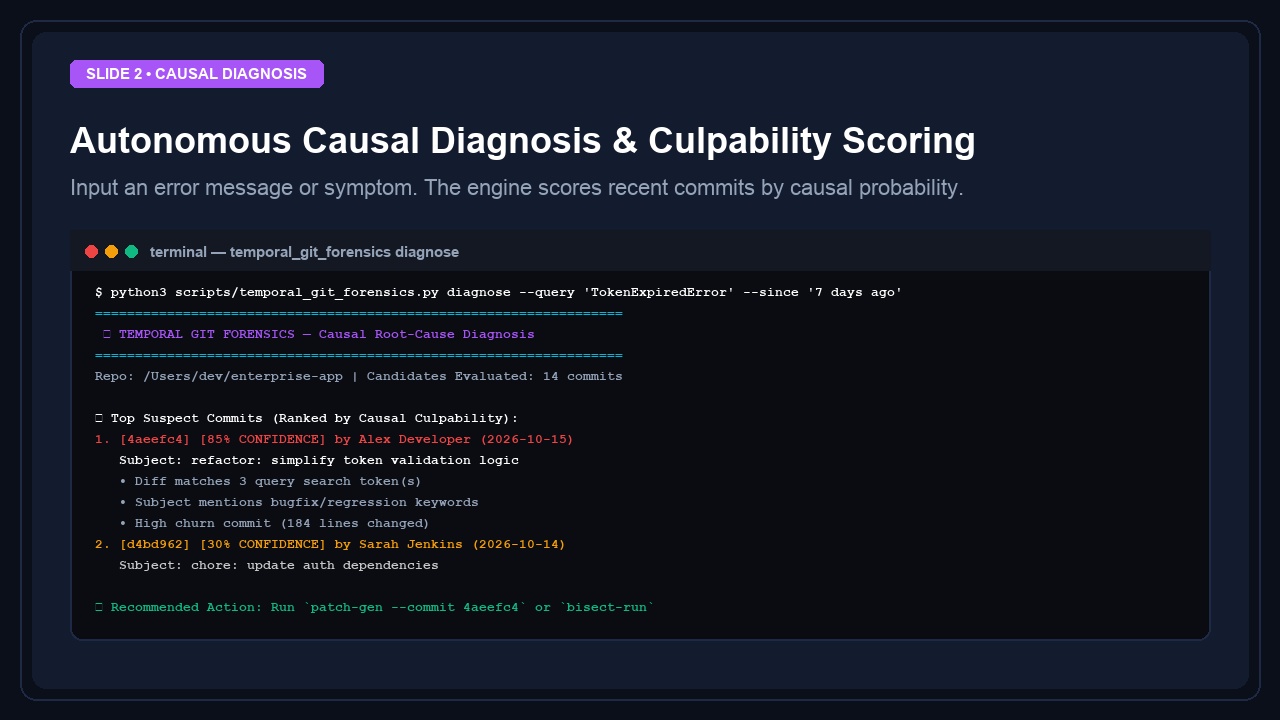
Task: Click the commit line for 4aeefc4 by Alex Developer
Action: pos(334,439)
